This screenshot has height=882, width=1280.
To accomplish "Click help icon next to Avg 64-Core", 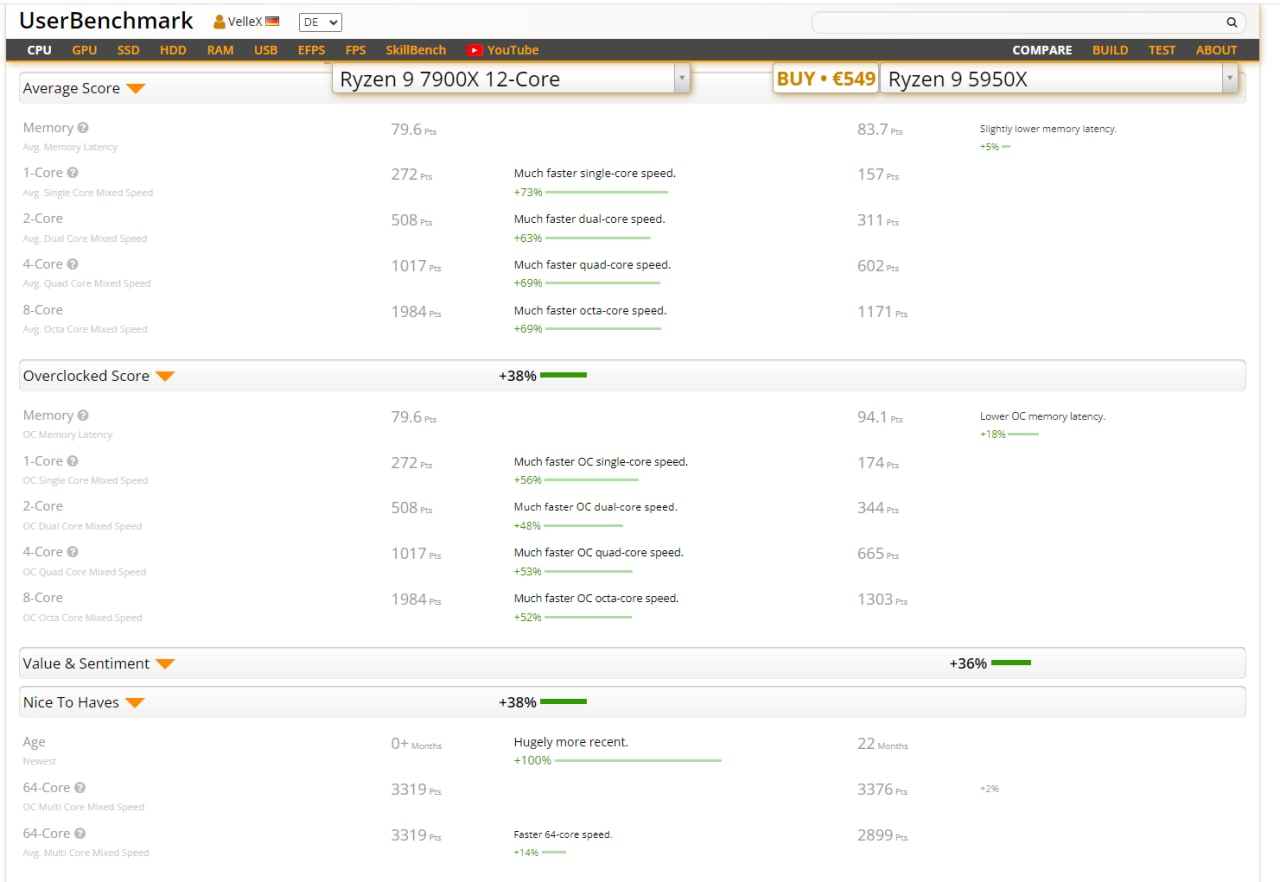I will 80,833.
